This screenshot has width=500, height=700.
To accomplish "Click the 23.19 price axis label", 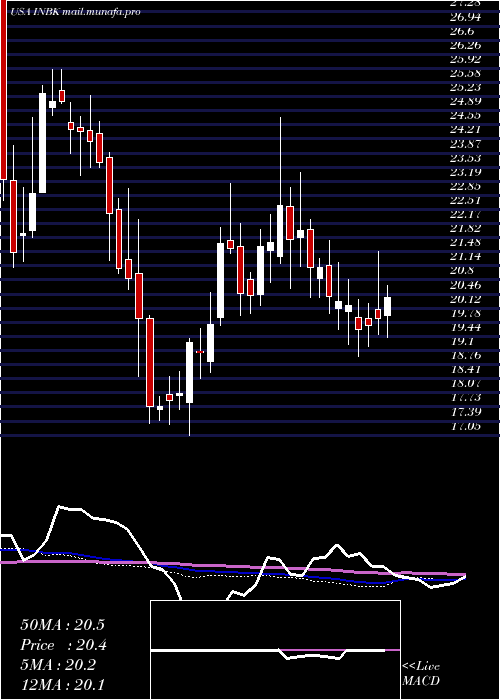I will click(x=465, y=172).
